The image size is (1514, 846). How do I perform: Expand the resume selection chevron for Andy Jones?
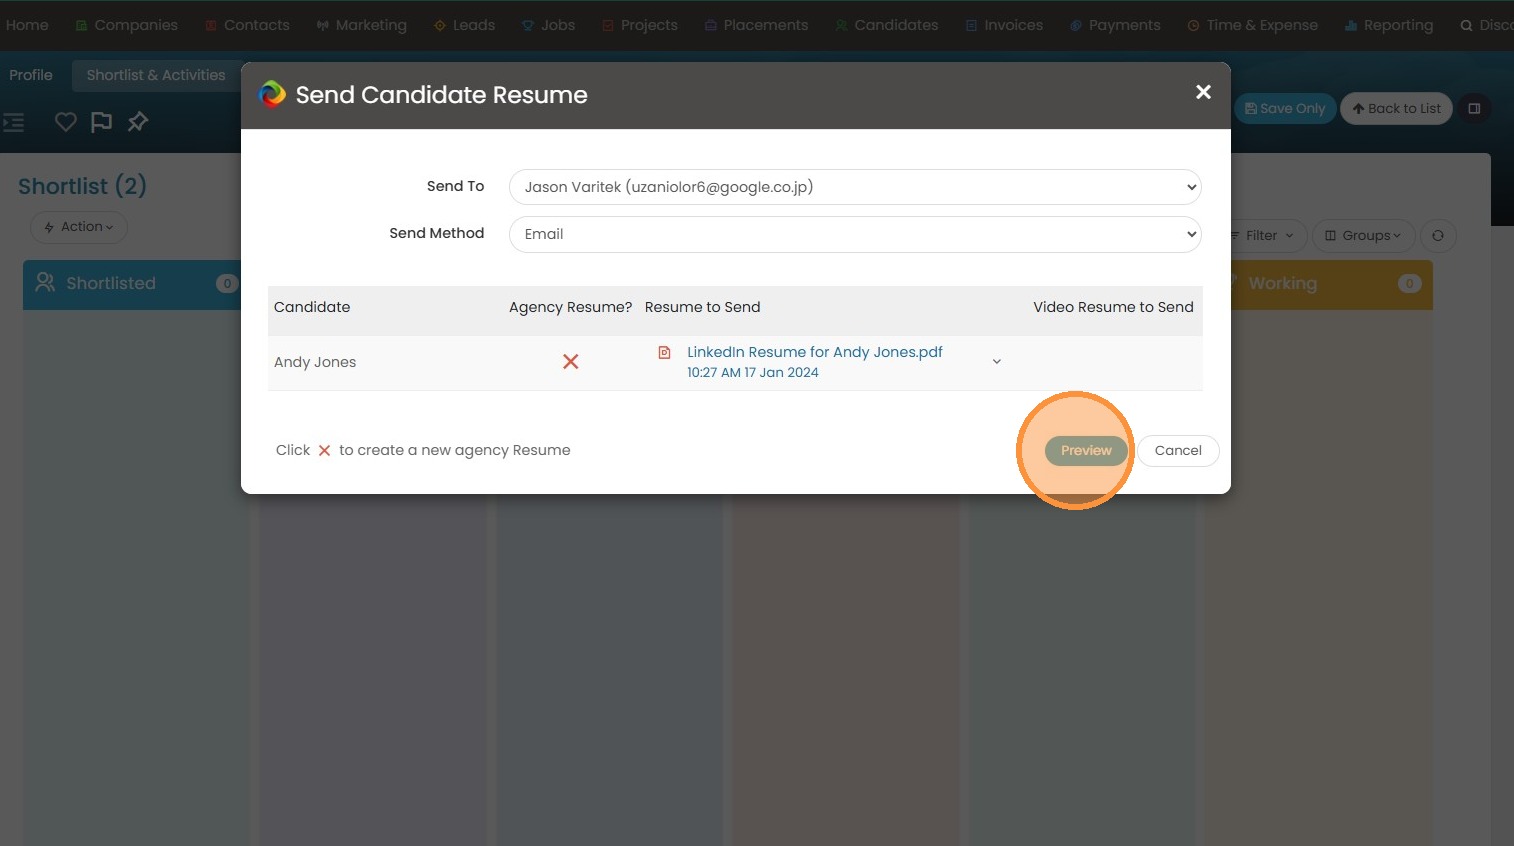tap(997, 362)
